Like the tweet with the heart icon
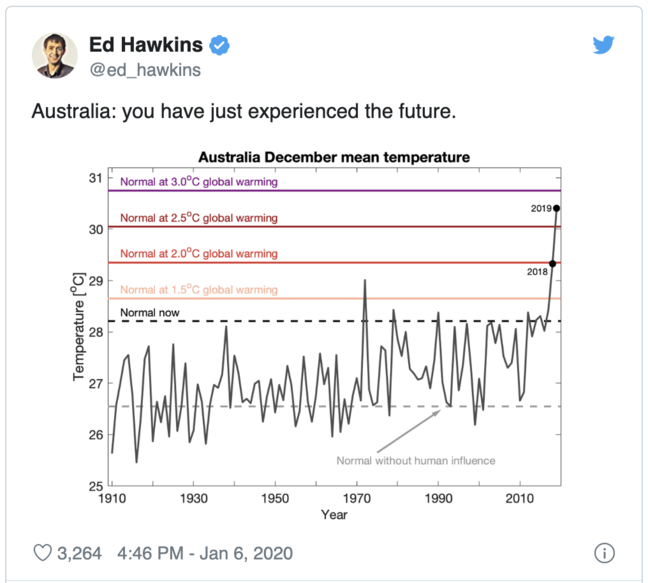 point(43,552)
